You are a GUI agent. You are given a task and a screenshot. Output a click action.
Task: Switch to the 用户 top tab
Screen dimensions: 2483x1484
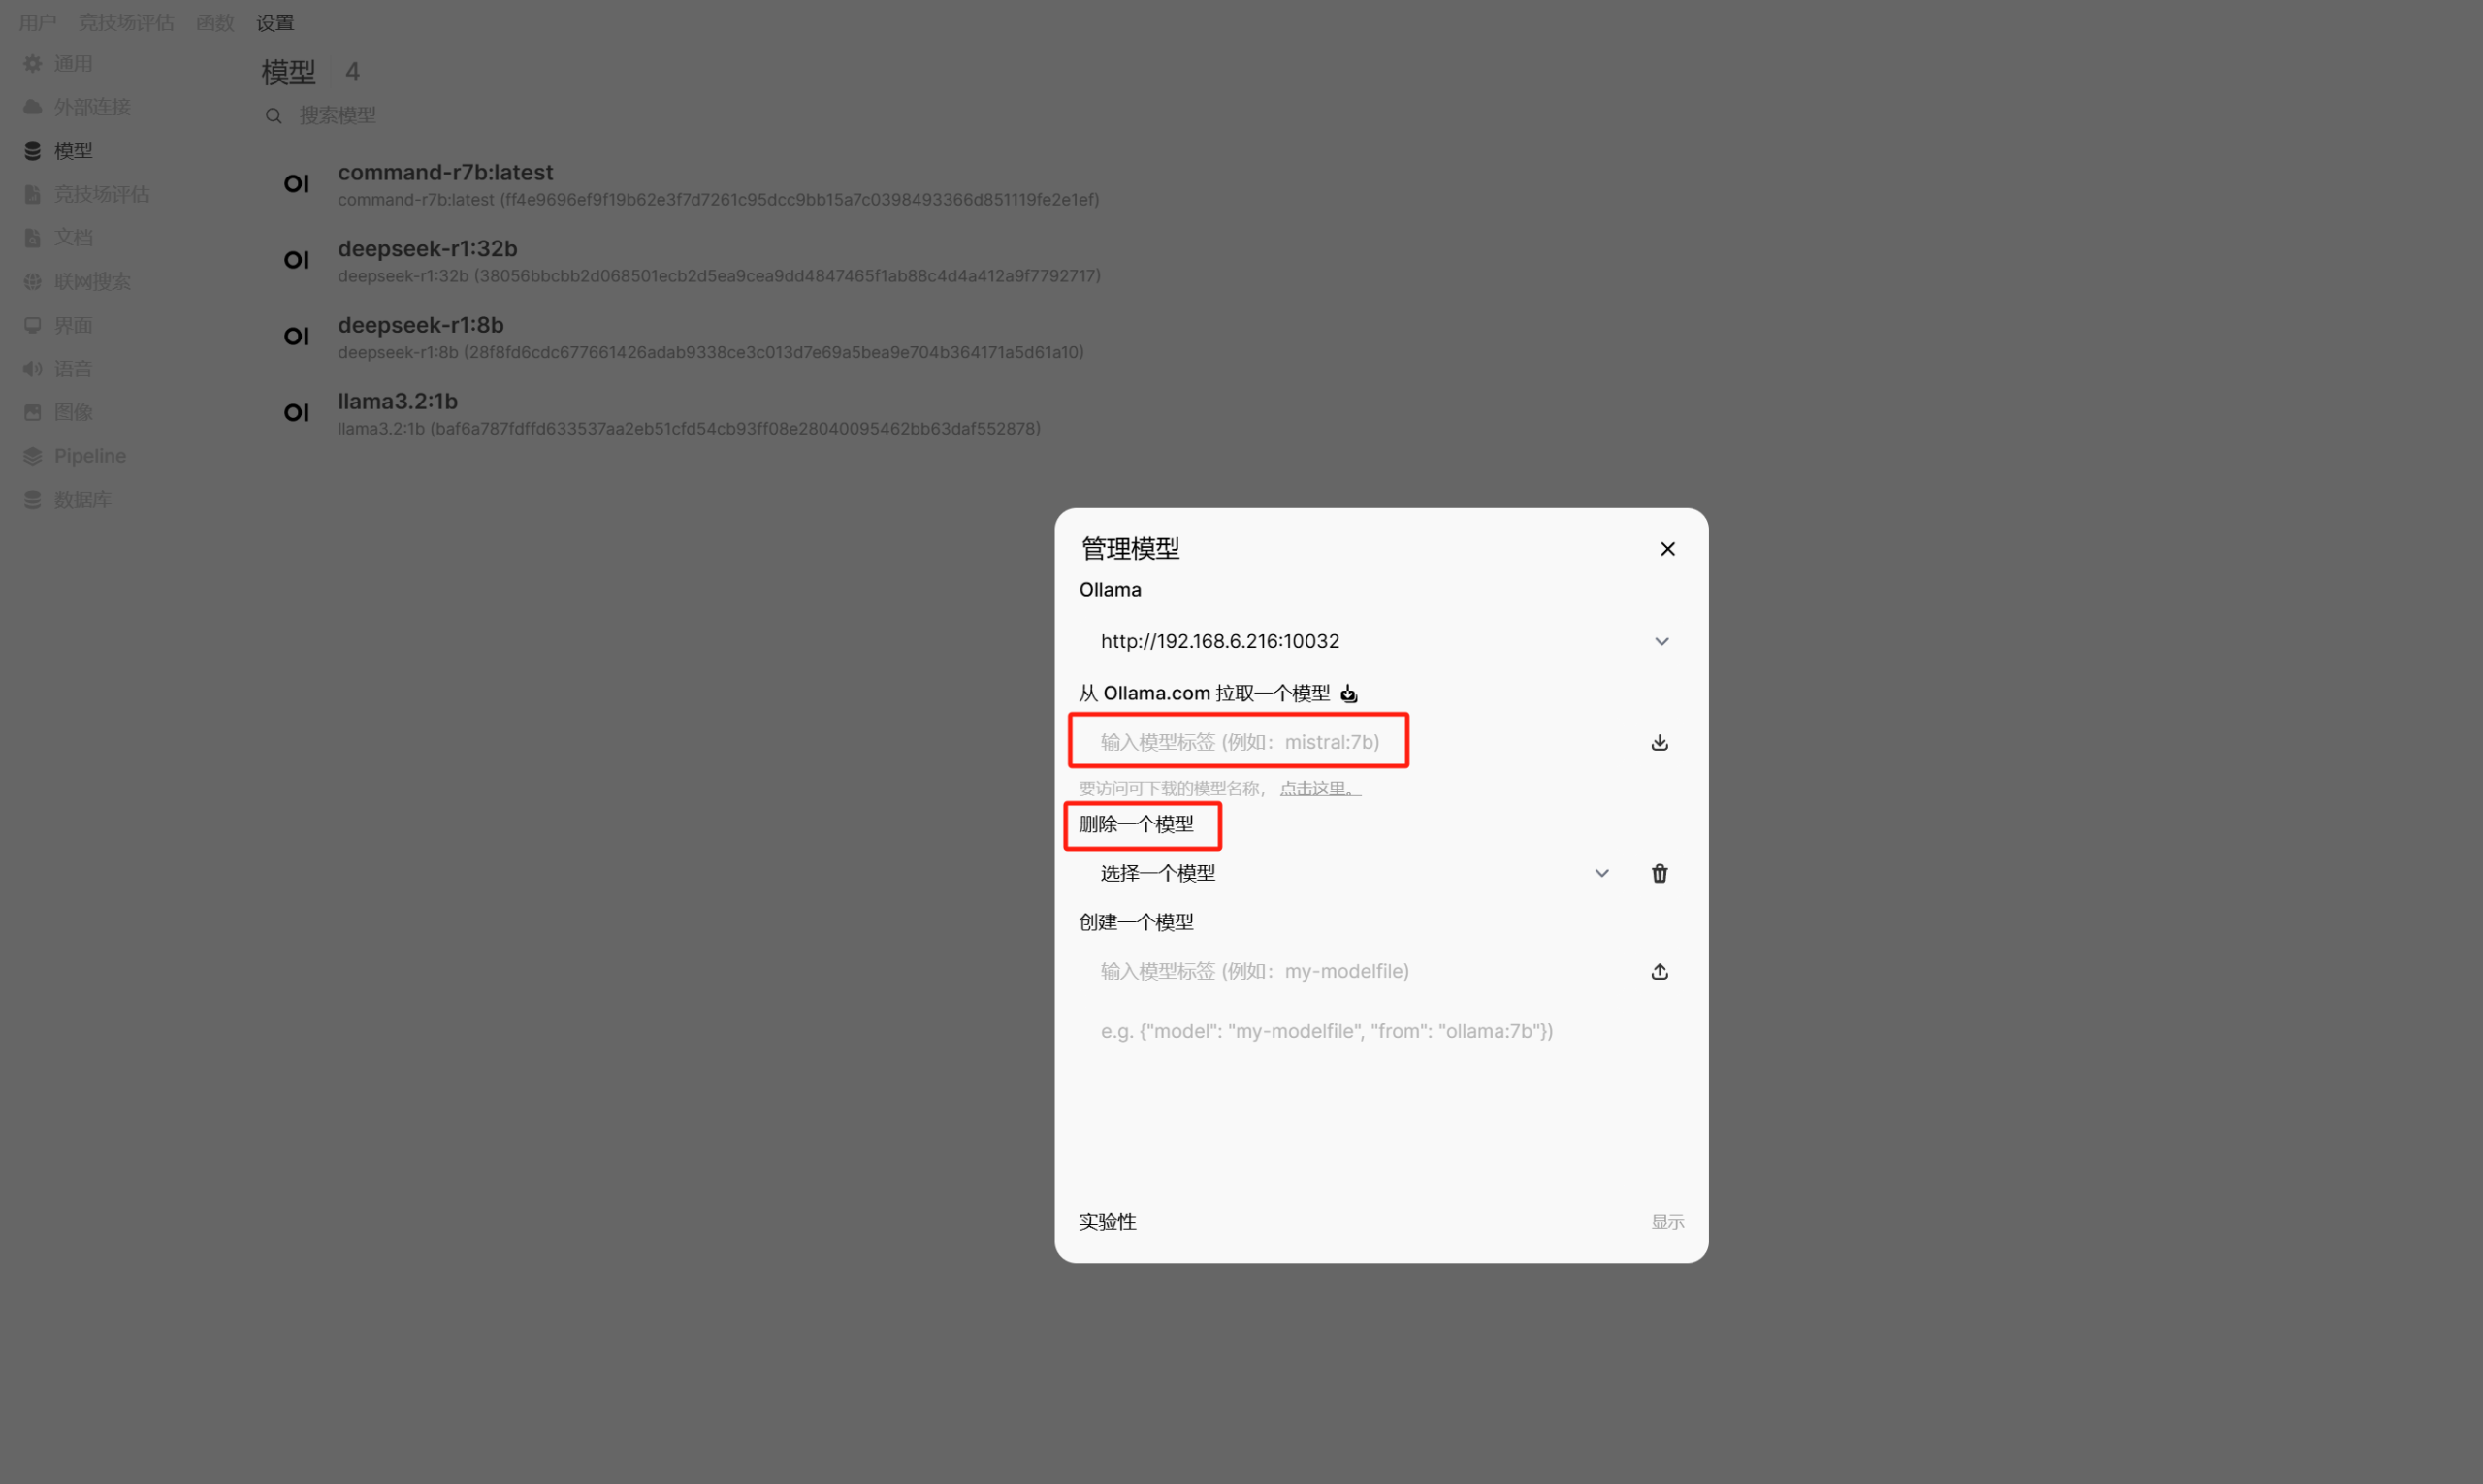click(x=37, y=22)
